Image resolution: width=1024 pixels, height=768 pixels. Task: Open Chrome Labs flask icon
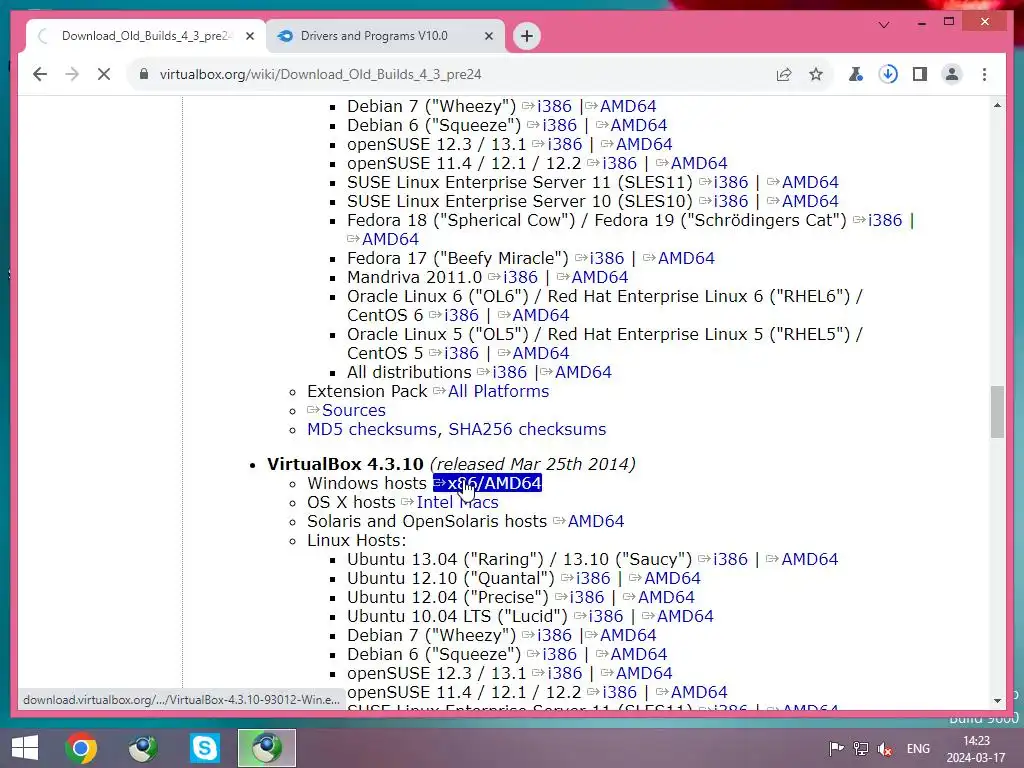pos(856,74)
